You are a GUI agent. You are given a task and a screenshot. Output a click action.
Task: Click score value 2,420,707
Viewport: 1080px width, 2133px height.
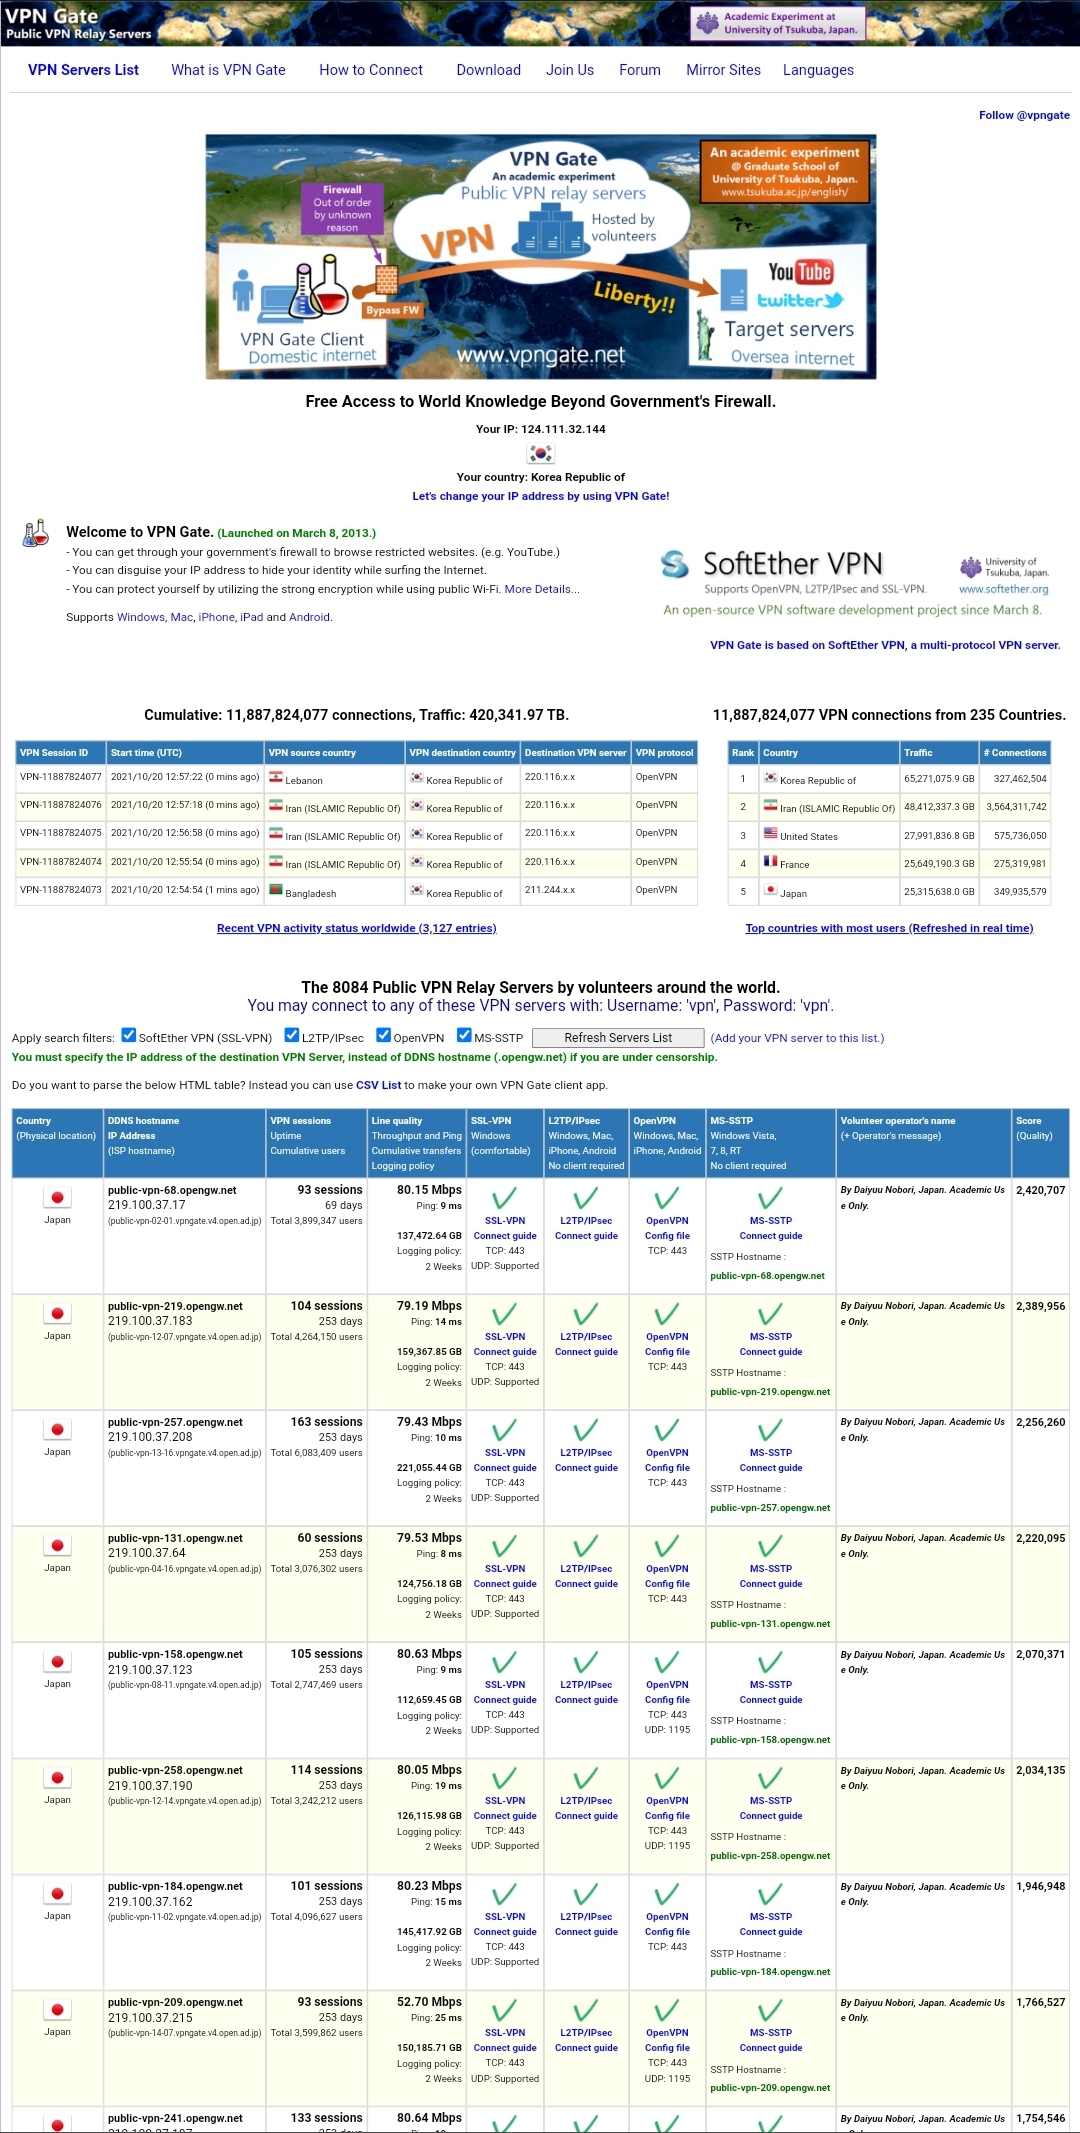tap(1040, 1190)
